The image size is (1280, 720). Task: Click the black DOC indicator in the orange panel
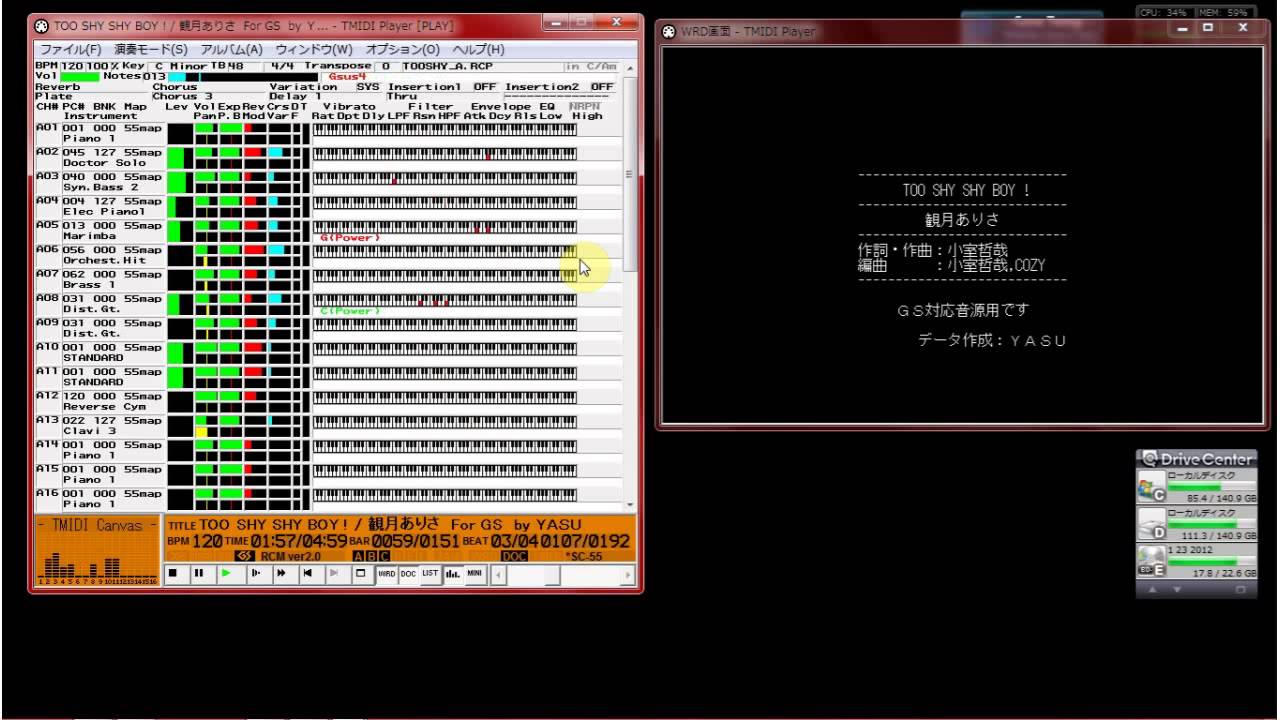(514, 556)
